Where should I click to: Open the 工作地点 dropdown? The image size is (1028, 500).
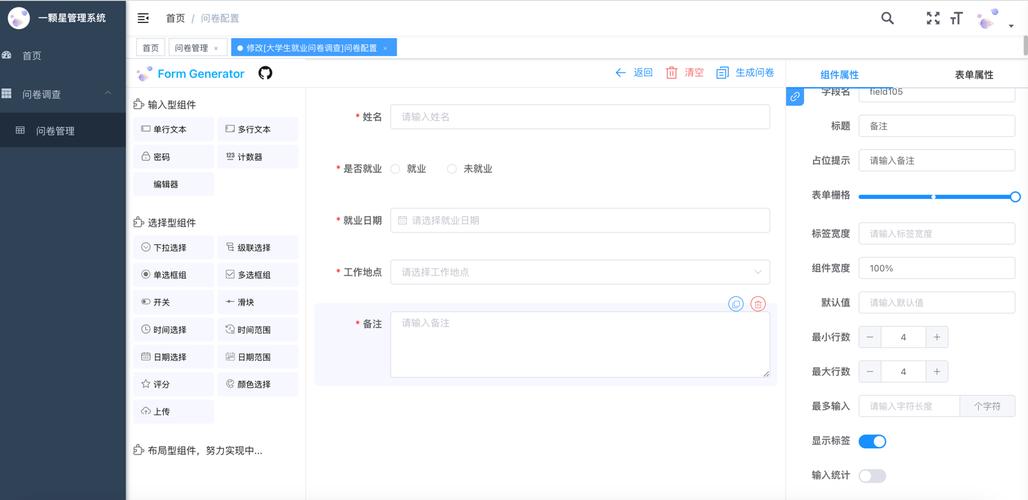(580, 272)
